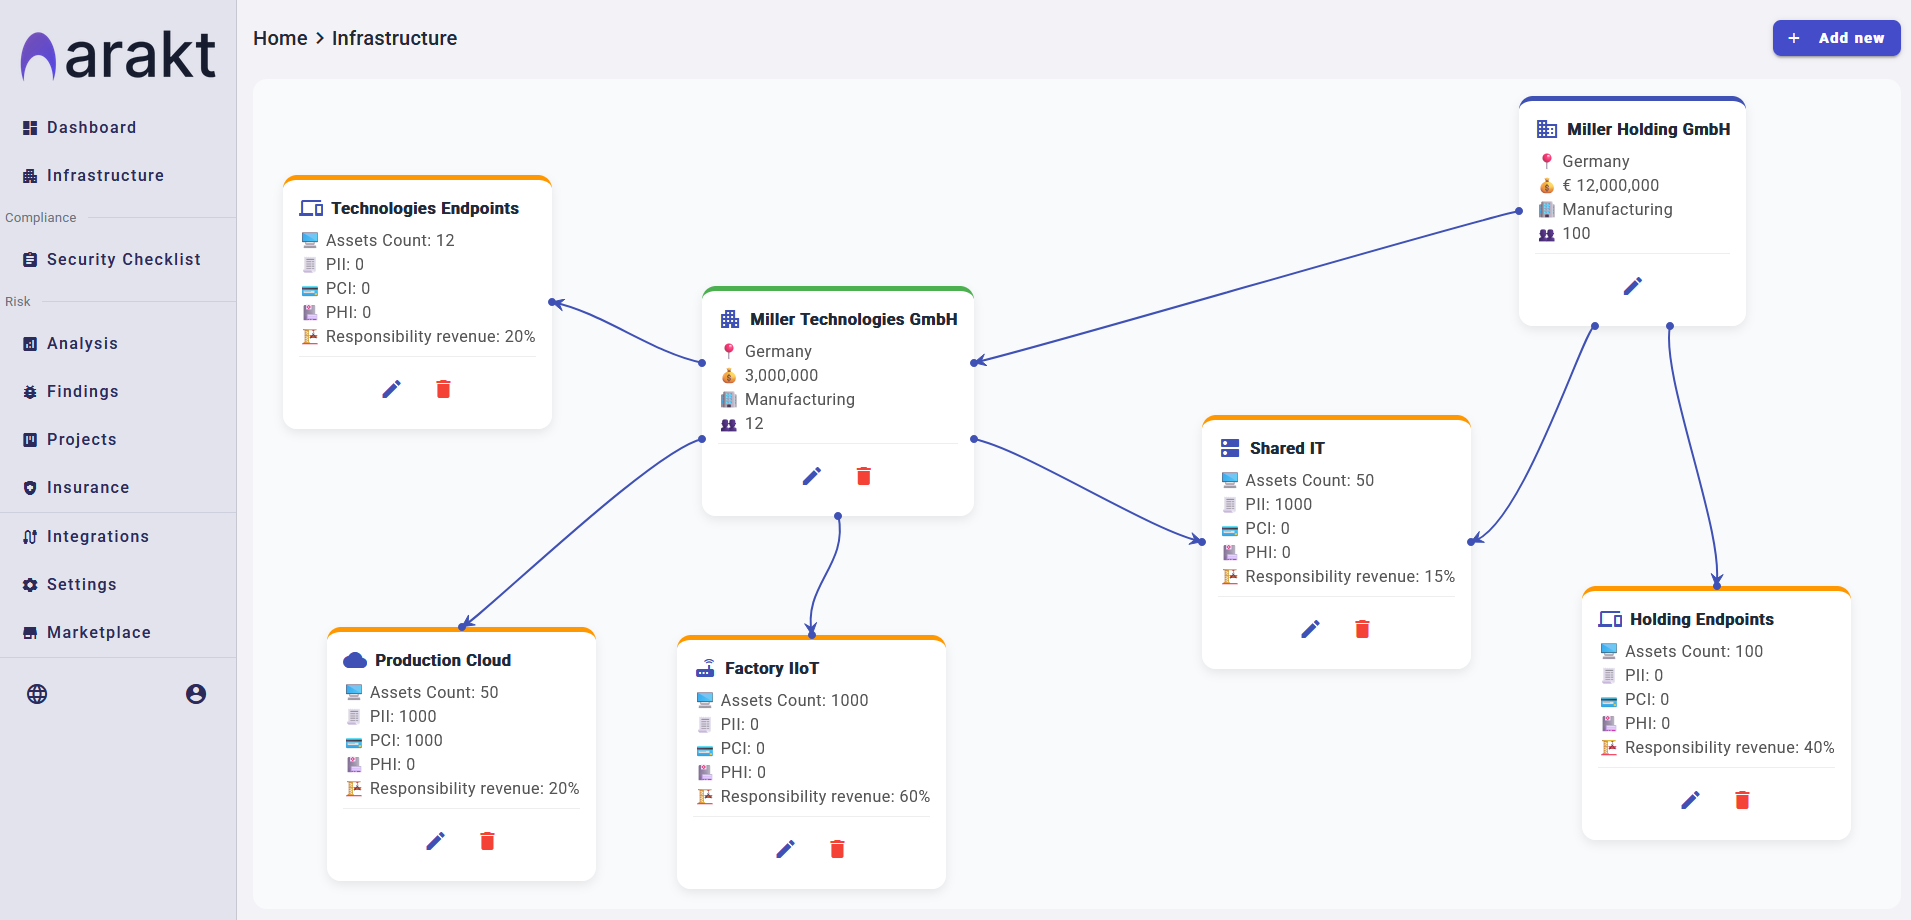1911x920 pixels.
Task: Edit the Miller Holding GmbH node
Action: point(1632,286)
